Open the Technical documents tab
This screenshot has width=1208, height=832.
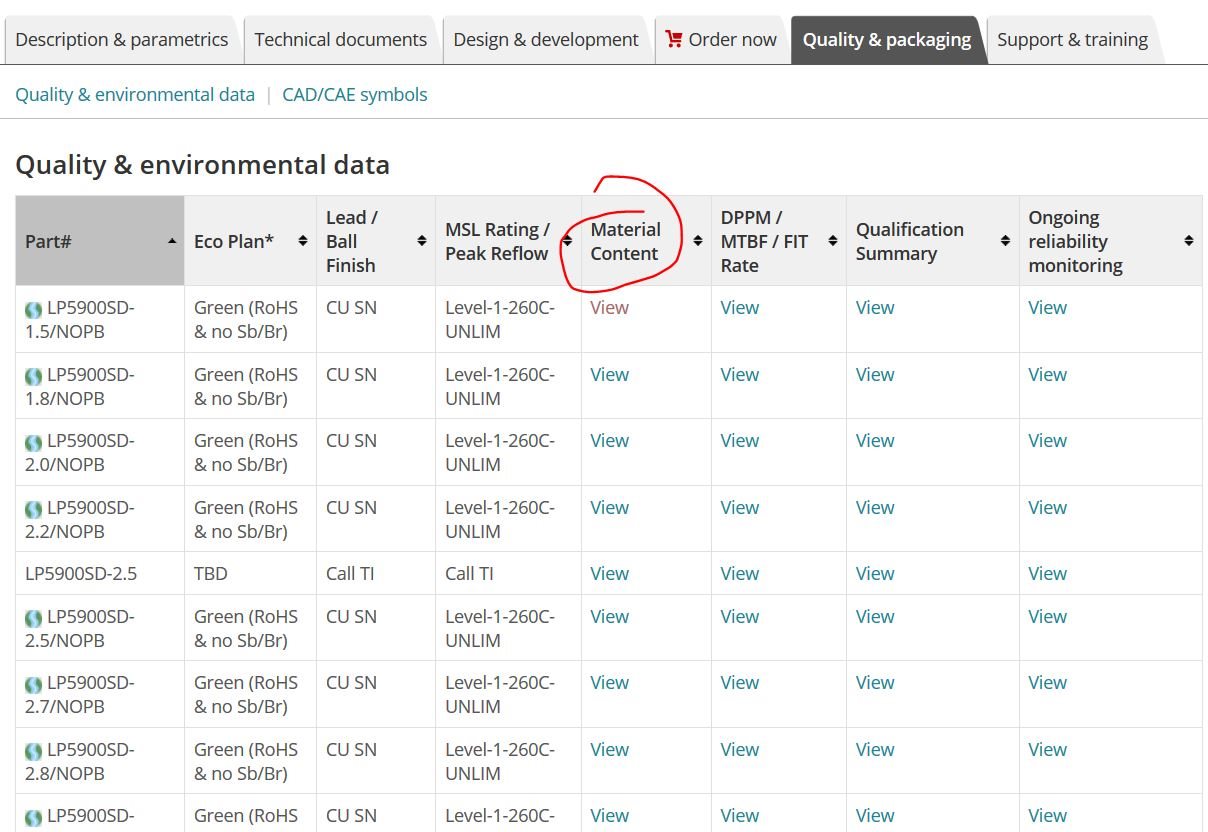[x=340, y=40]
